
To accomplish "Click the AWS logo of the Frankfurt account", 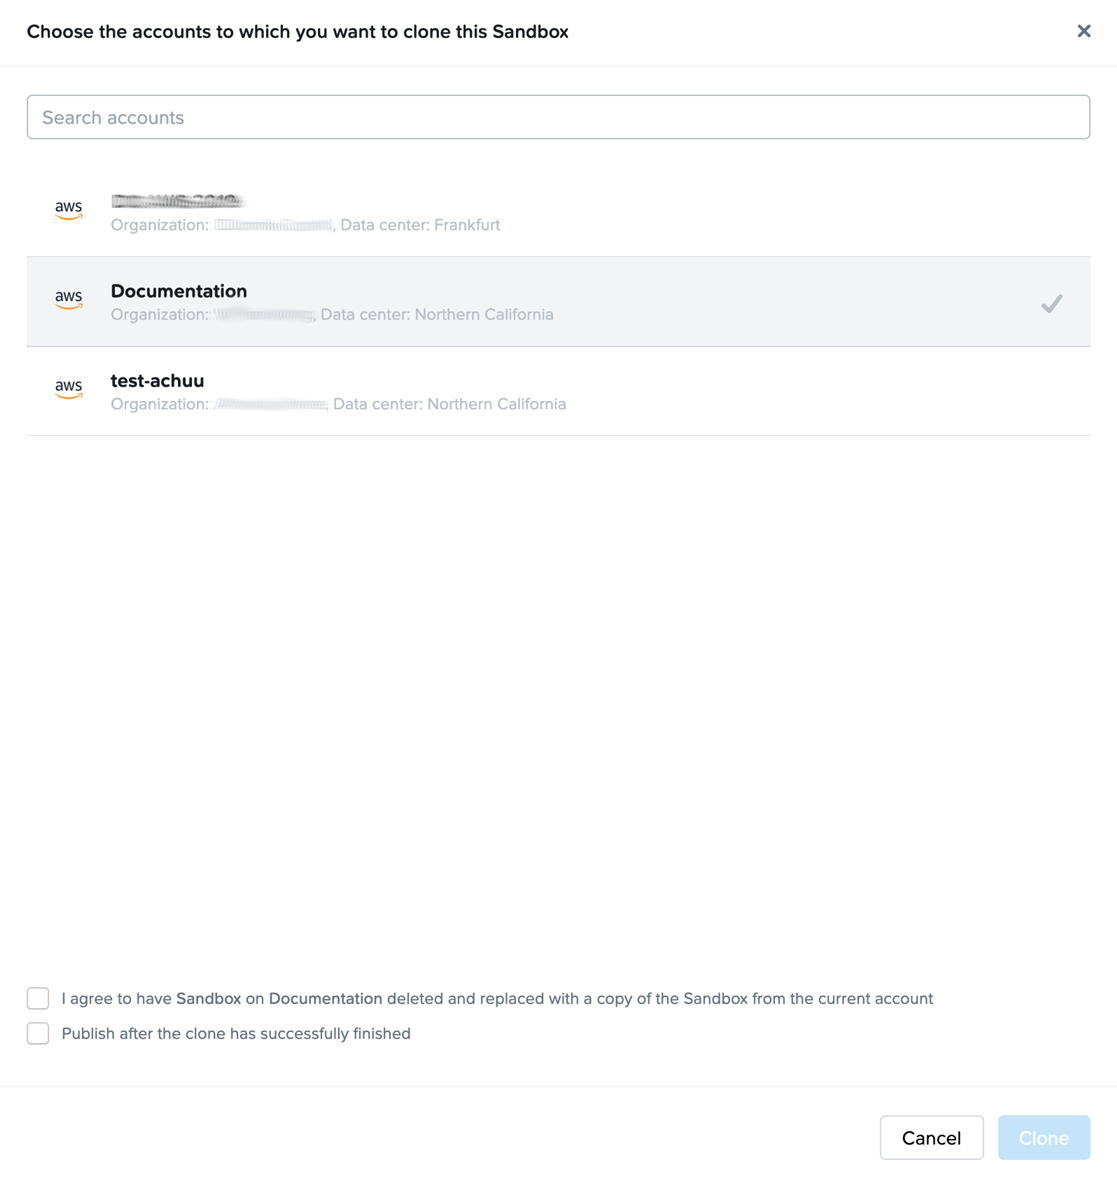I will pos(69,209).
